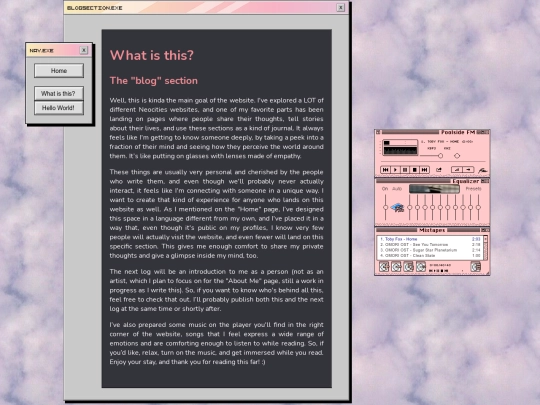Click the Poolside FM player menu icon

pos(378,132)
